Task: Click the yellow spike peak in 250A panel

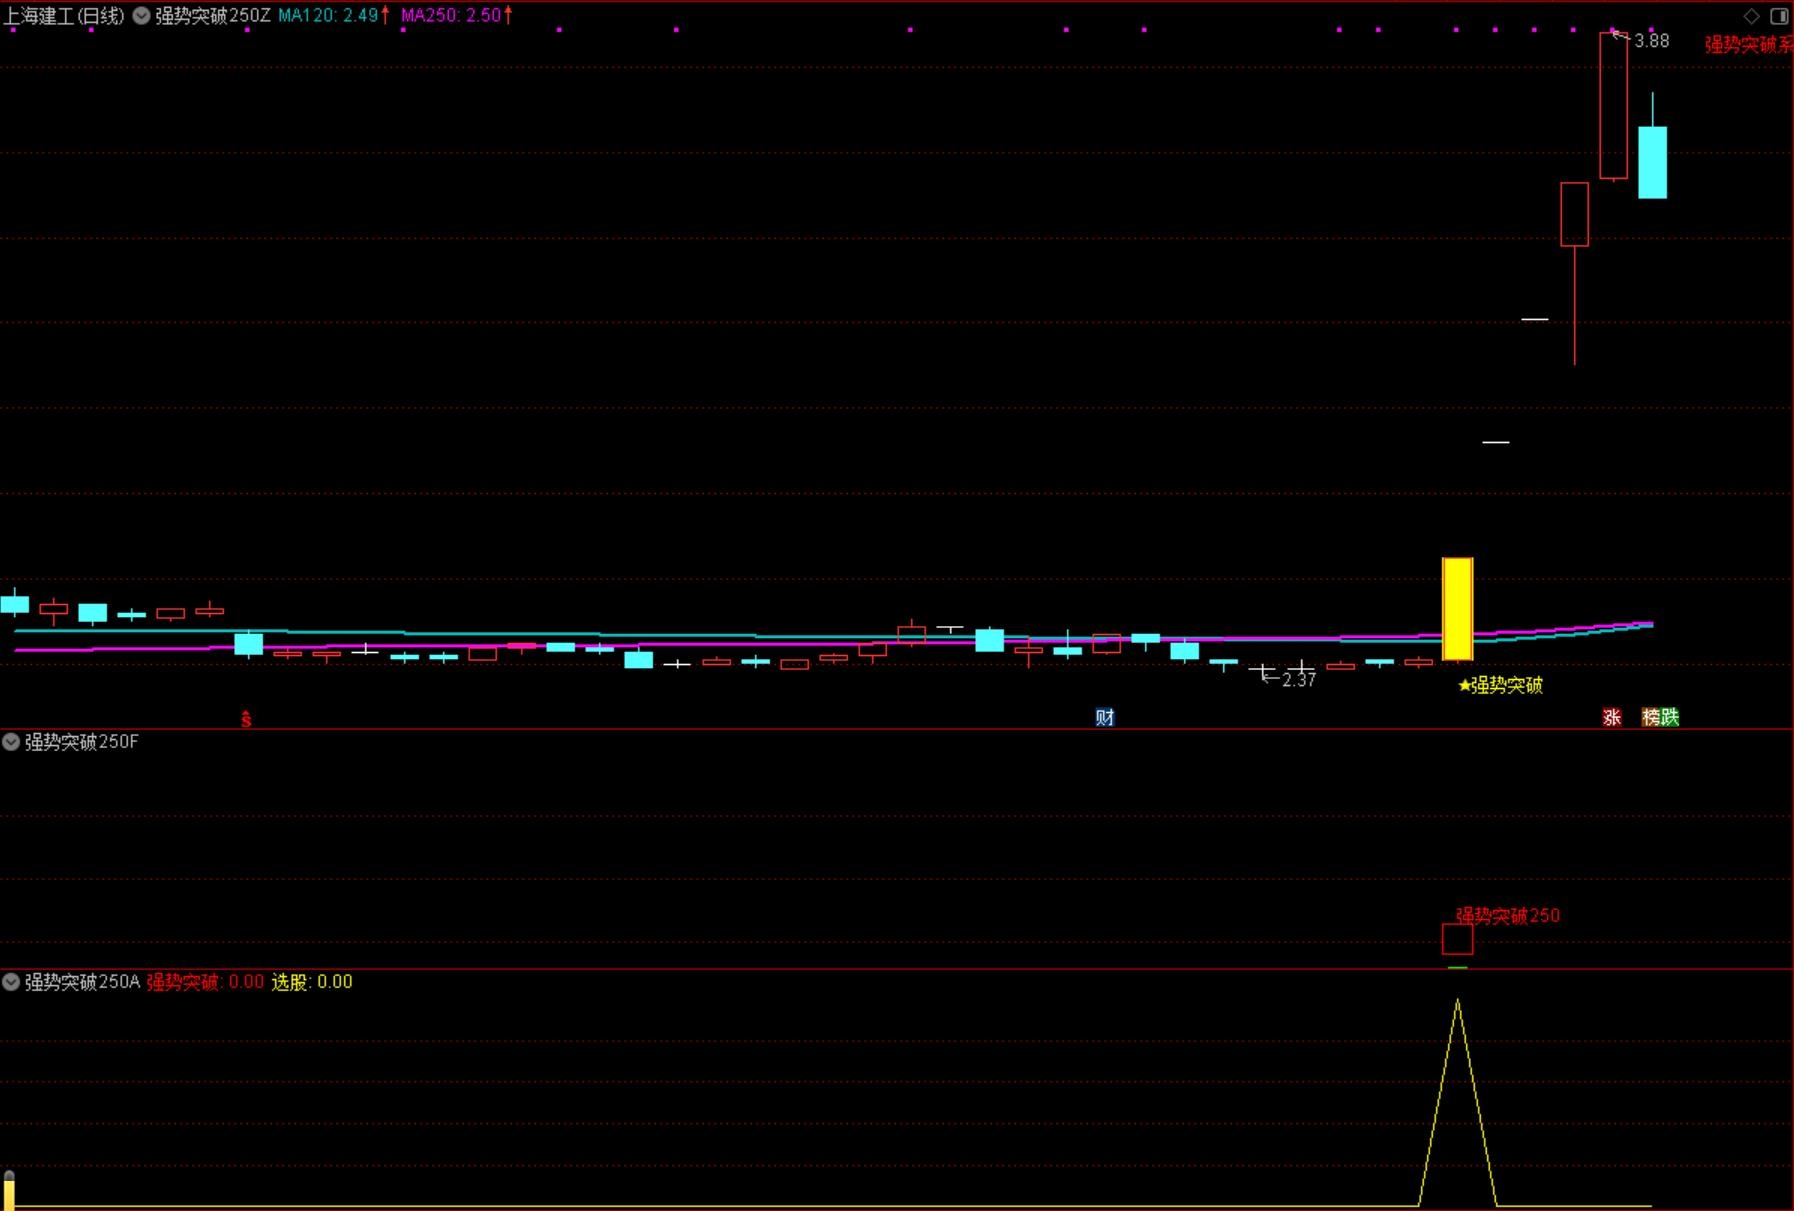Action: pyautogui.click(x=1457, y=1001)
